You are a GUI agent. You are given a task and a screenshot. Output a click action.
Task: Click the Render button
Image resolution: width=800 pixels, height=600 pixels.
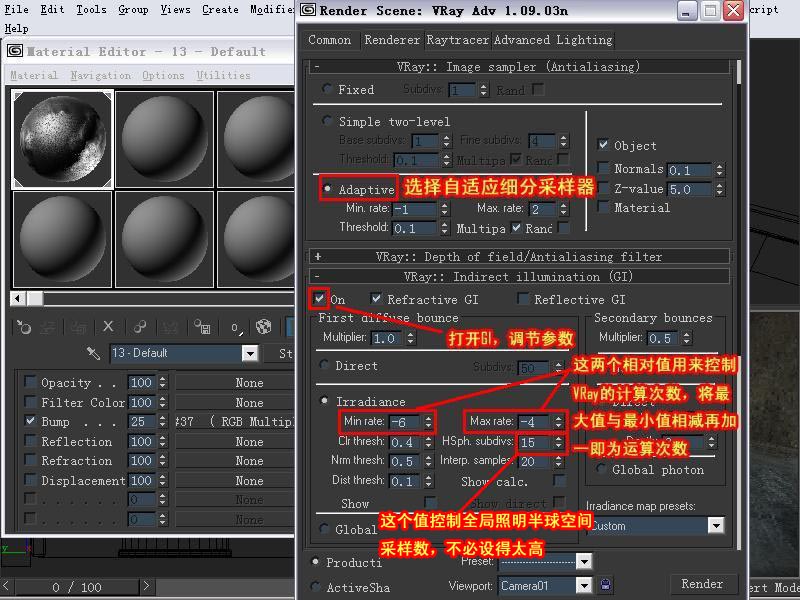click(x=702, y=584)
